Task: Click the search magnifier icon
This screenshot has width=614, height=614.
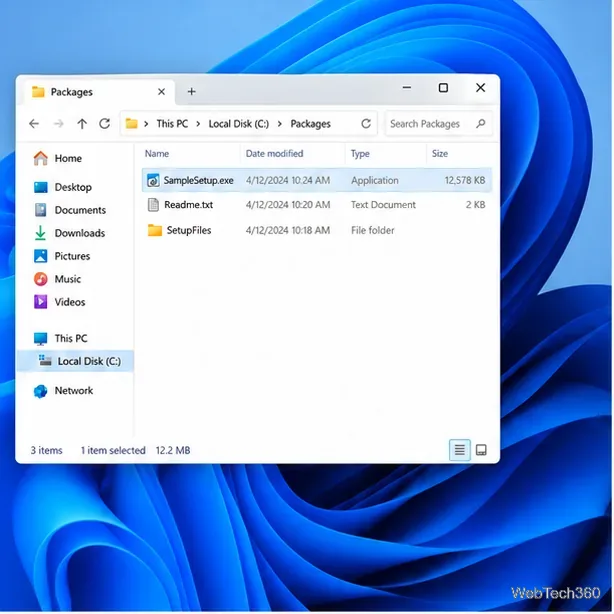Action: [480, 124]
